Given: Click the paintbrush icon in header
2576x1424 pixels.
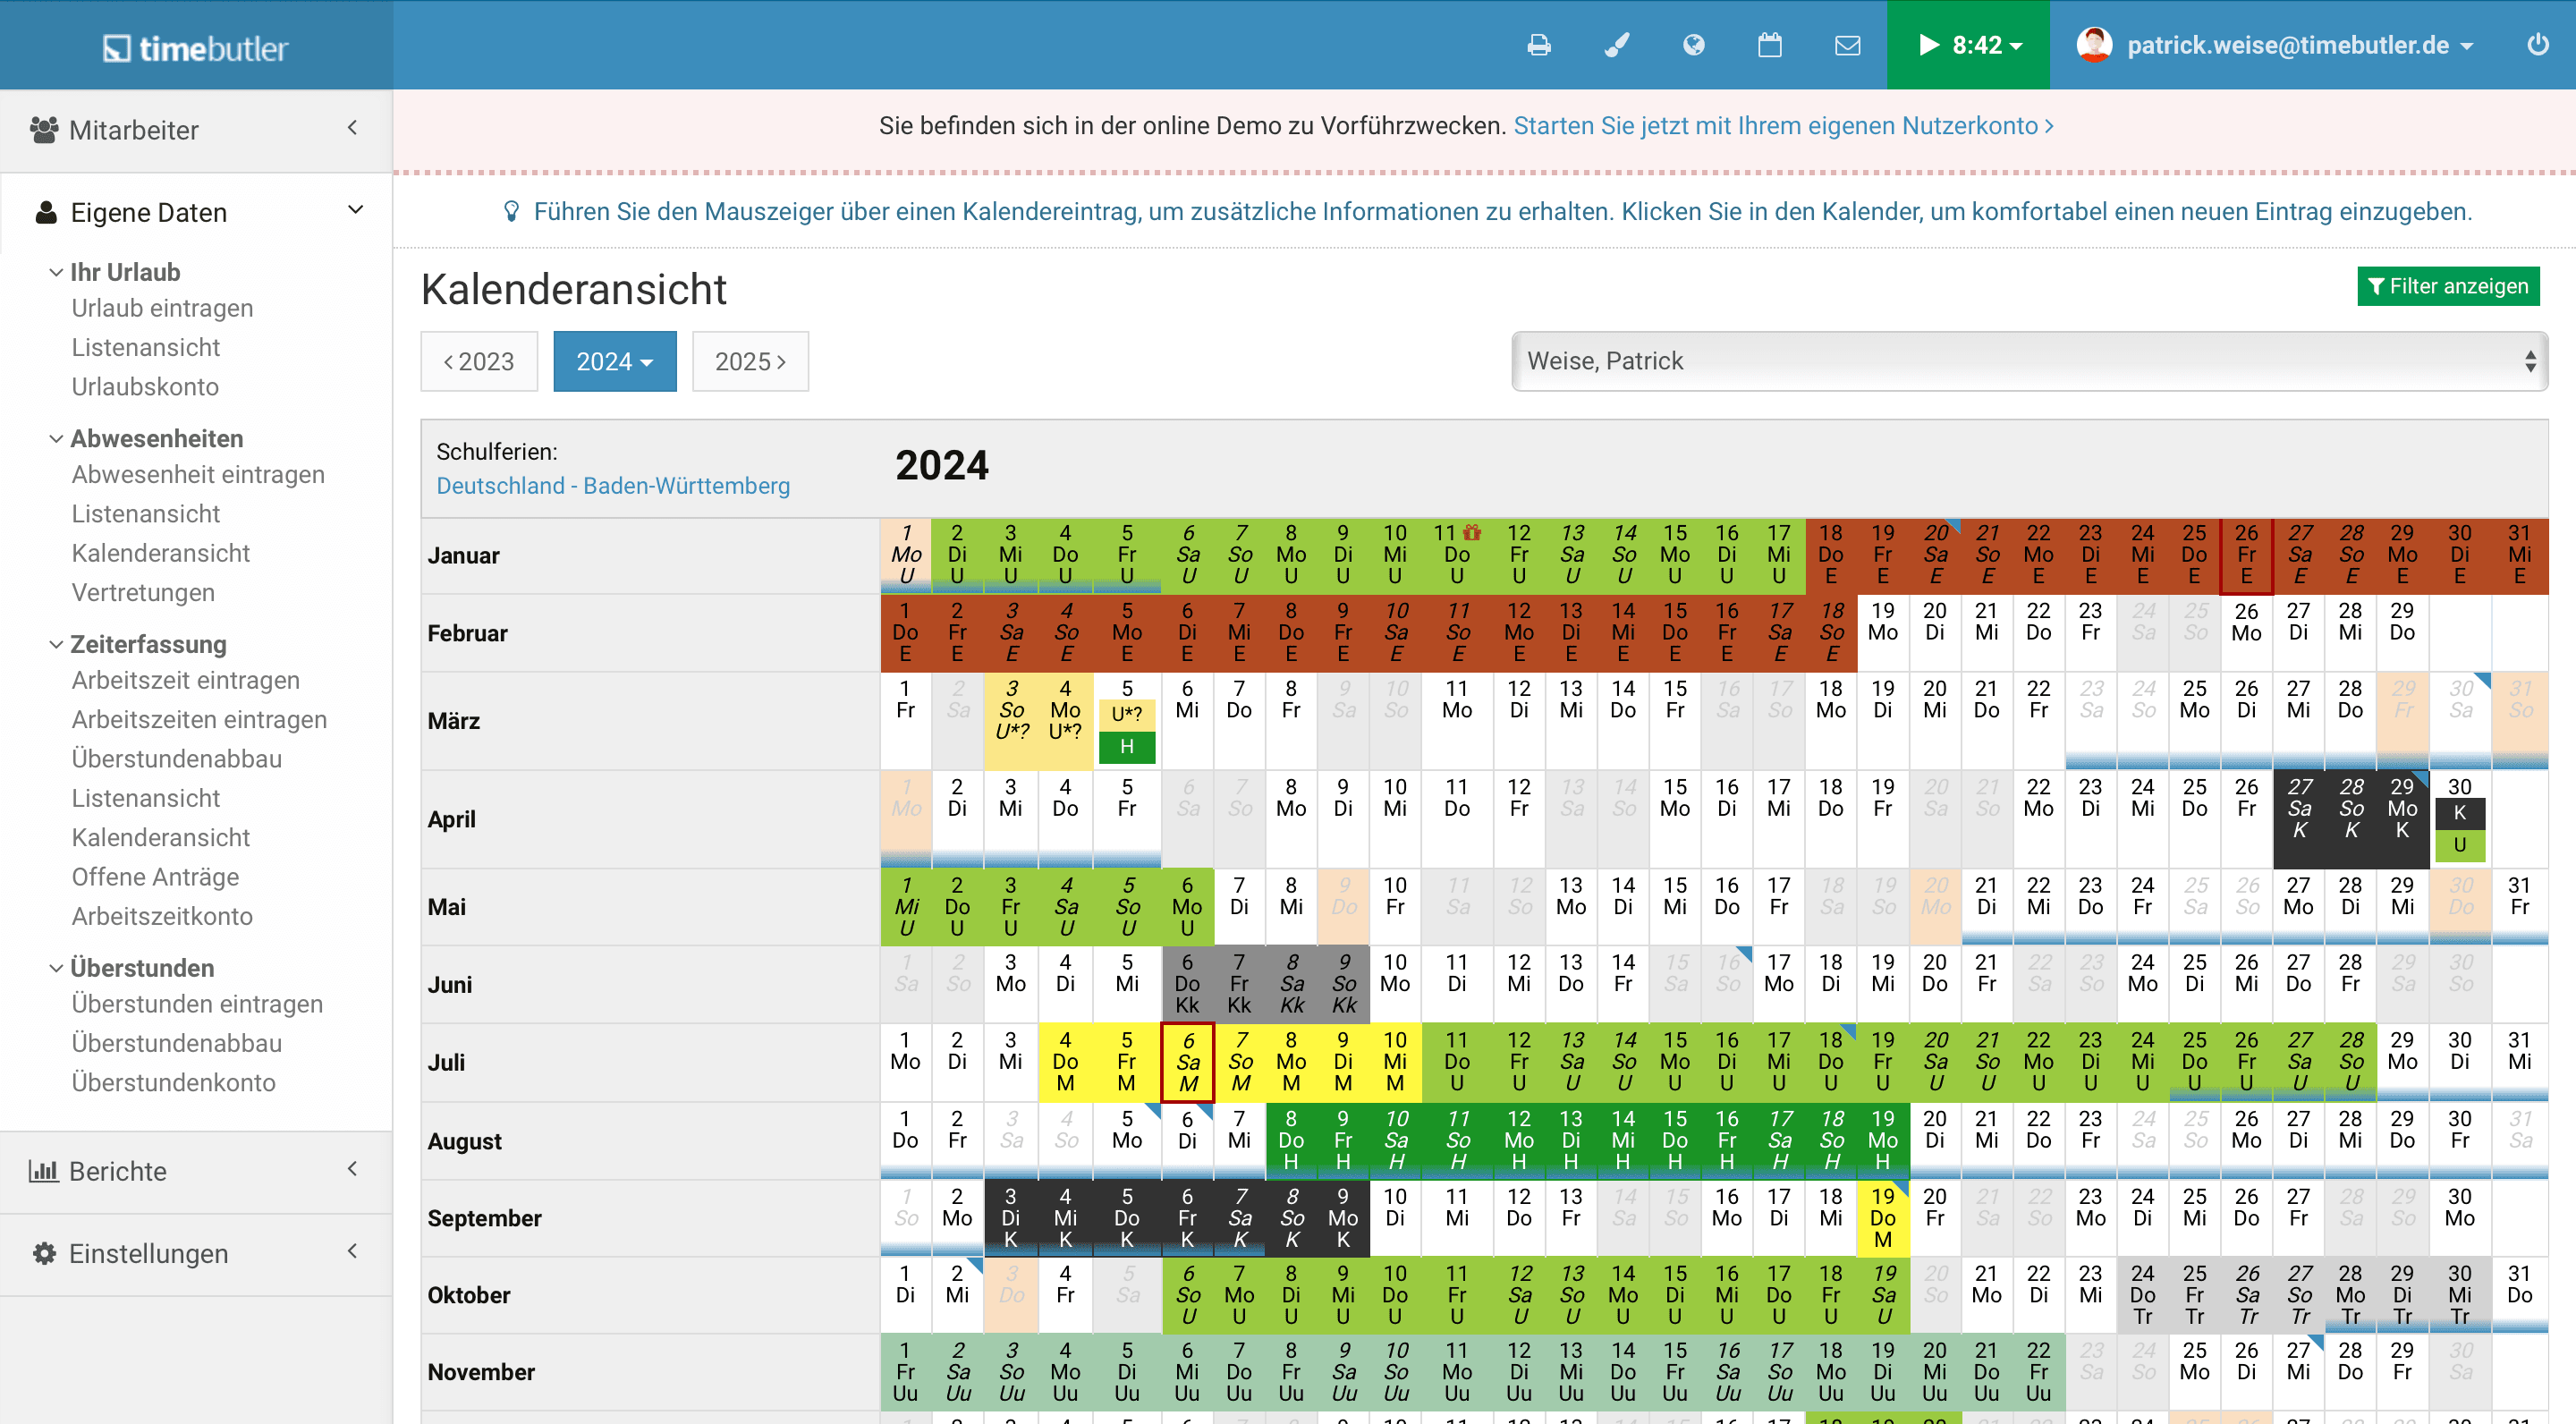Looking at the screenshot, I should pos(1616,45).
